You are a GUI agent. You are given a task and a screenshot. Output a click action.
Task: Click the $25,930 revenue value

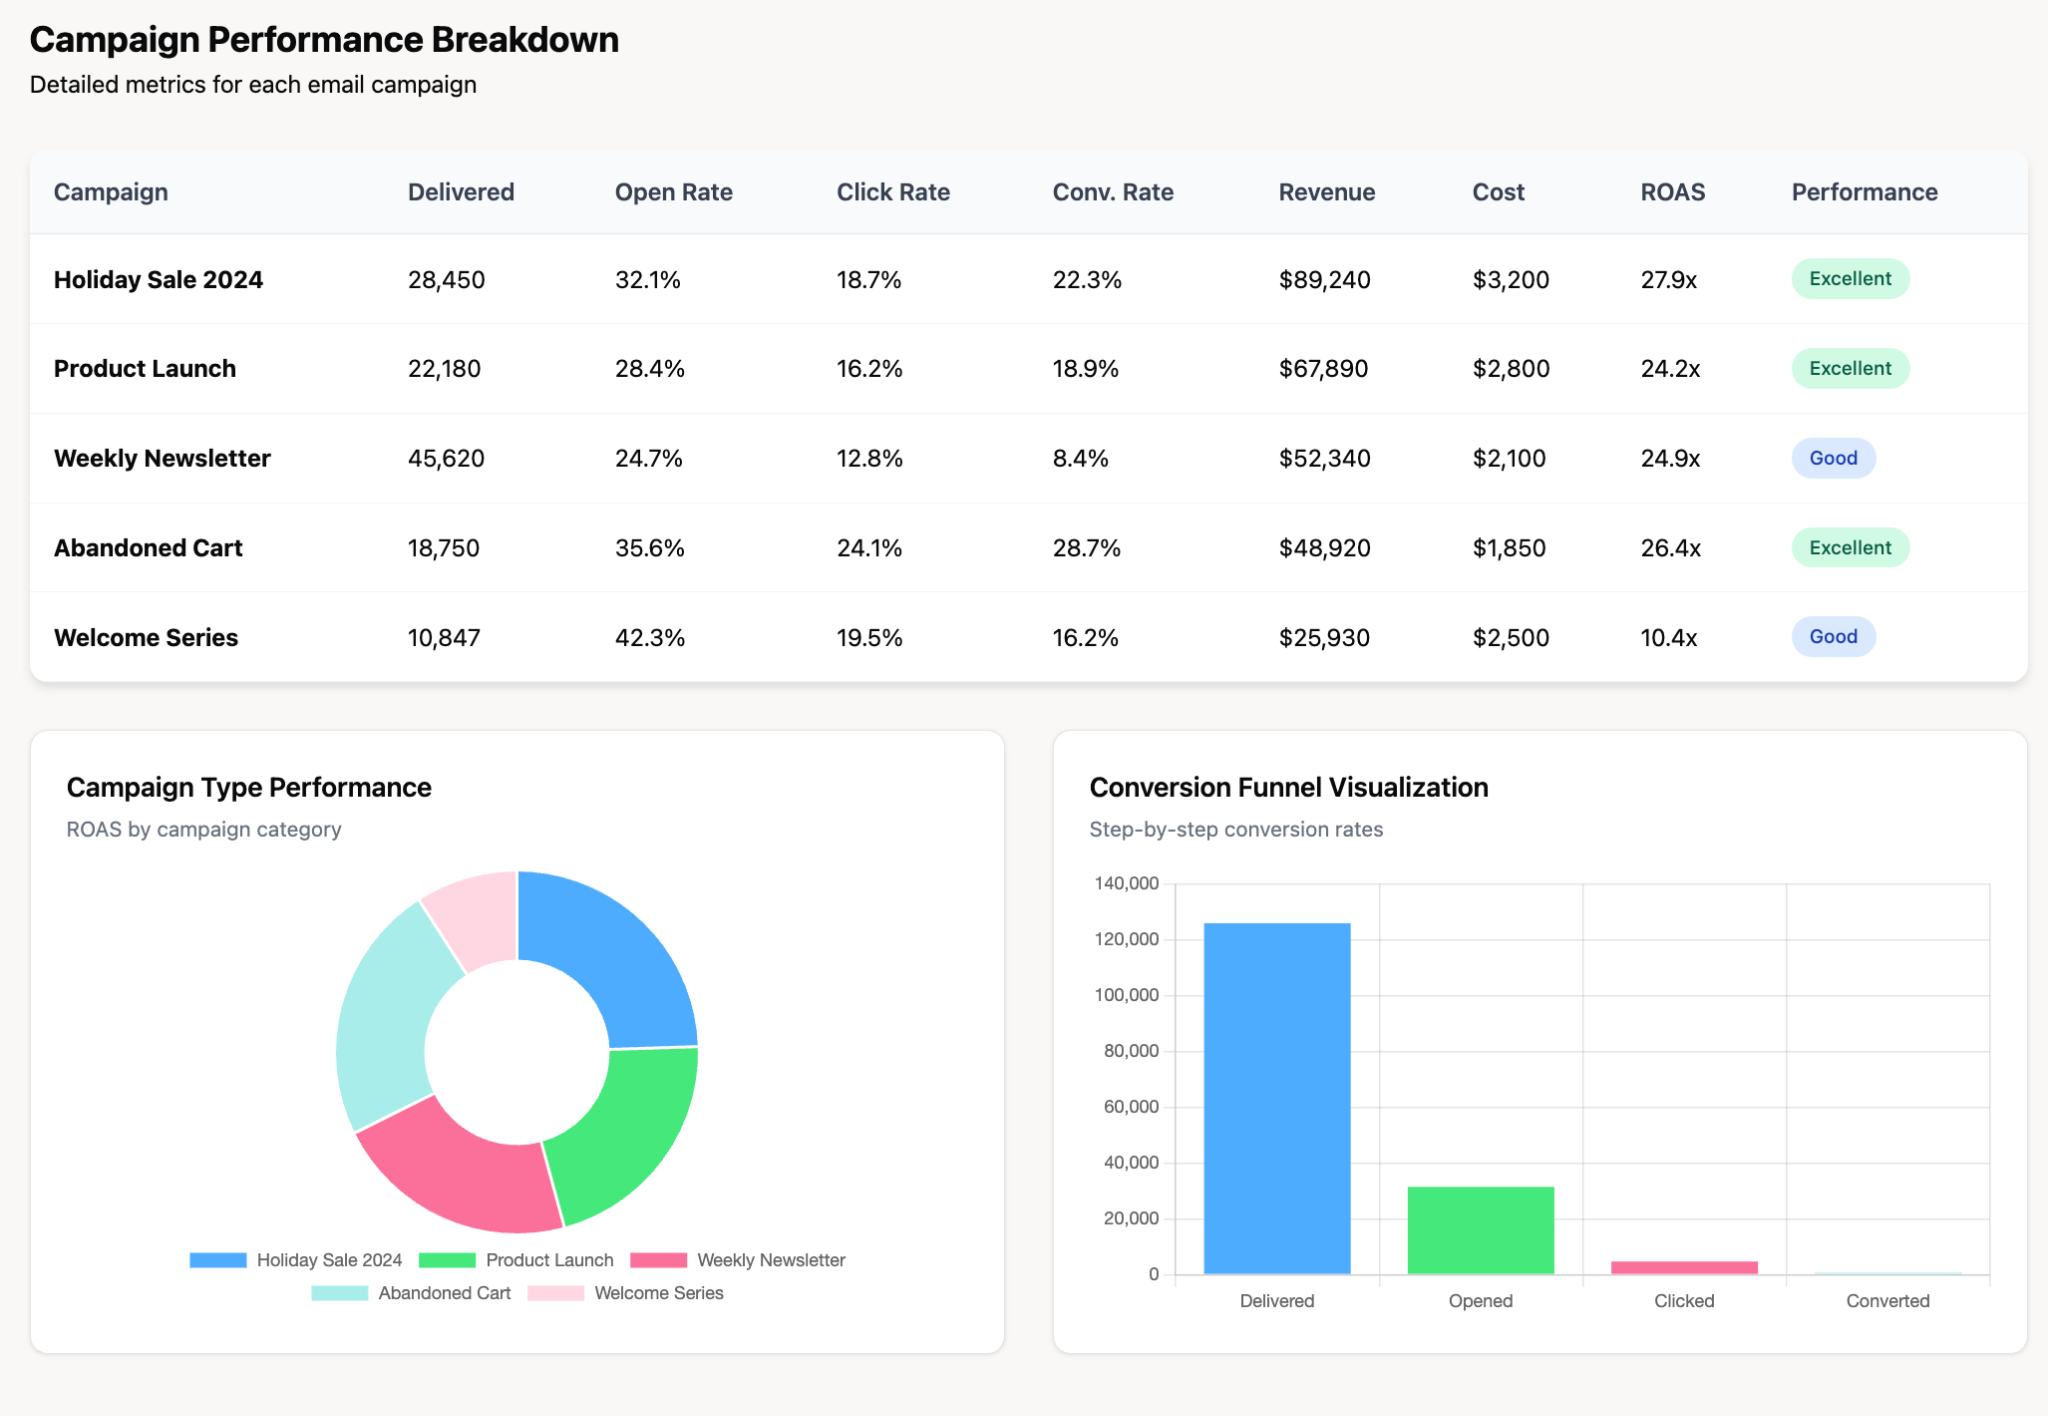(x=1324, y=638)
